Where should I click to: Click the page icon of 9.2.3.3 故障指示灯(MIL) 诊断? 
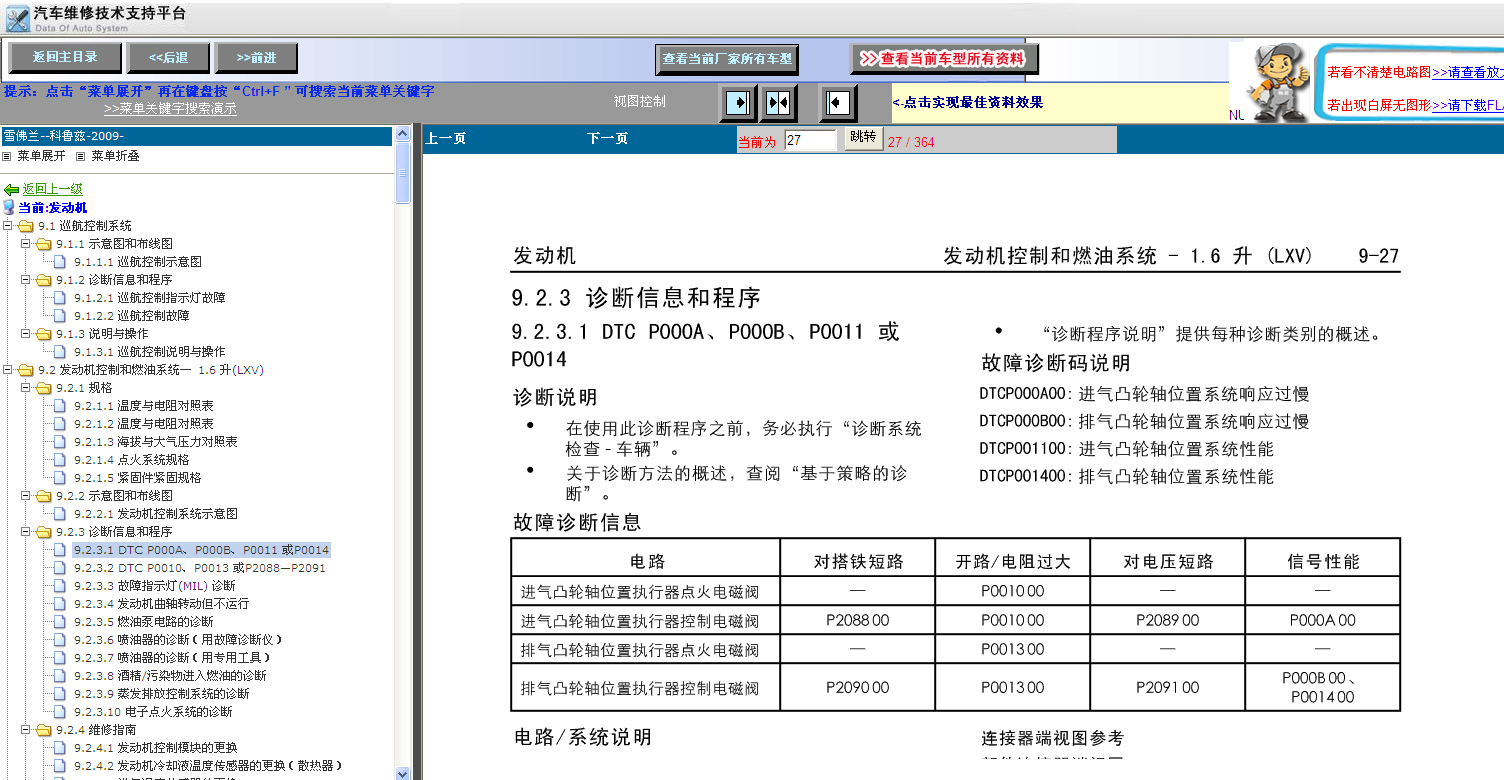[60, 586]
